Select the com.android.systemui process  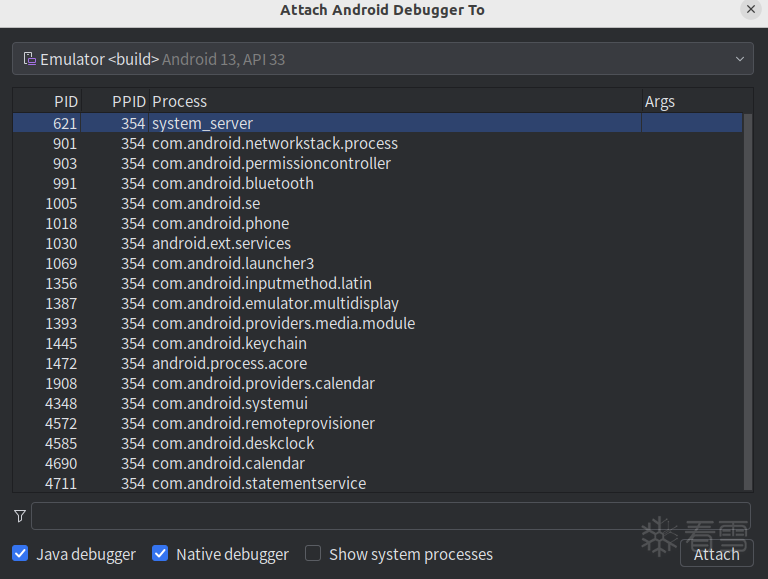click(230, 403)
